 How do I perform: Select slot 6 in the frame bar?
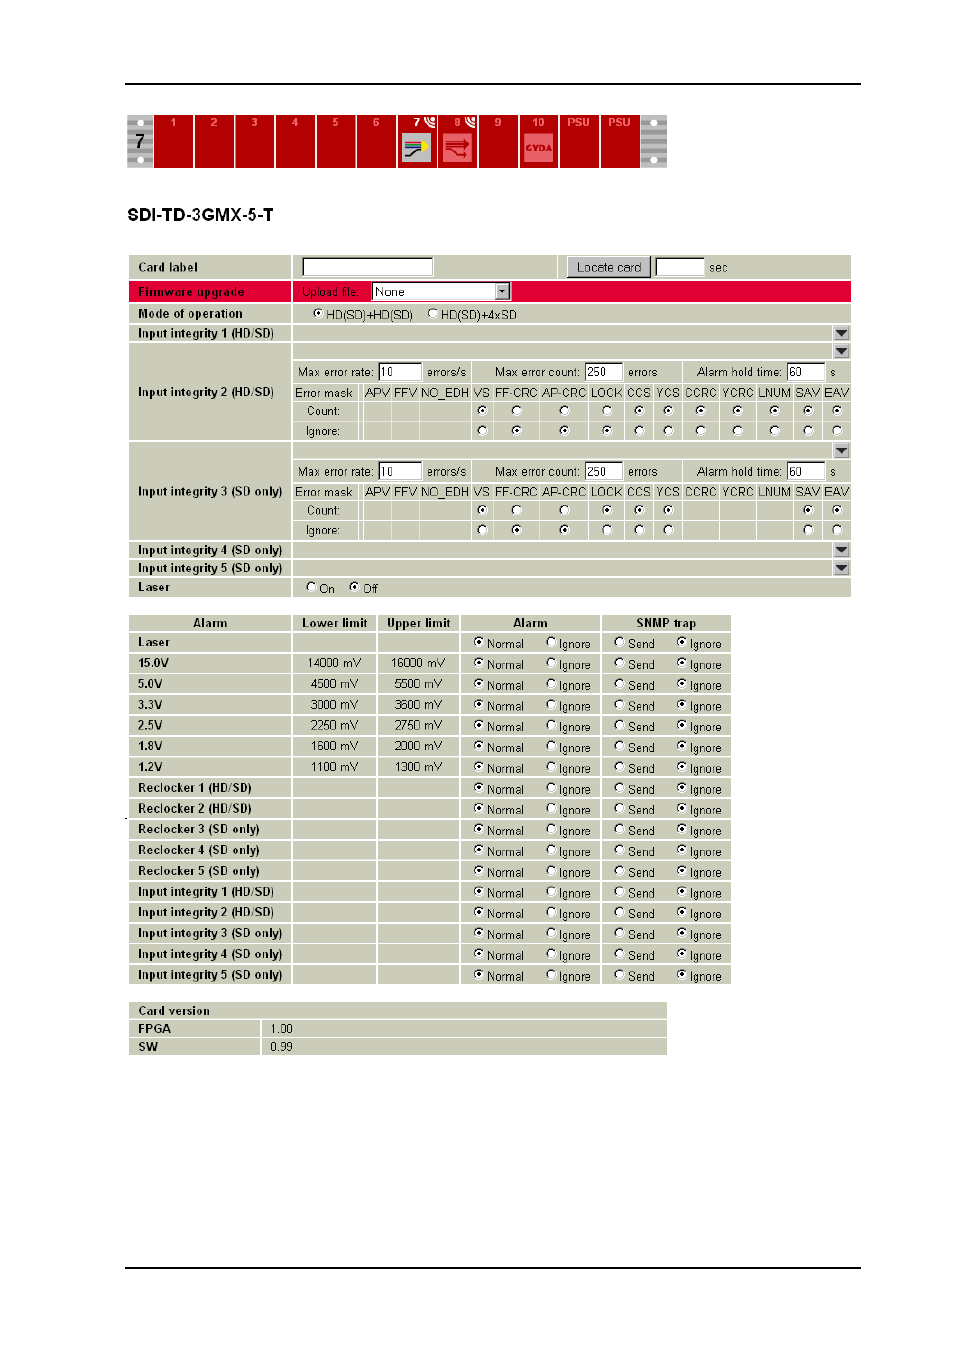376,141
